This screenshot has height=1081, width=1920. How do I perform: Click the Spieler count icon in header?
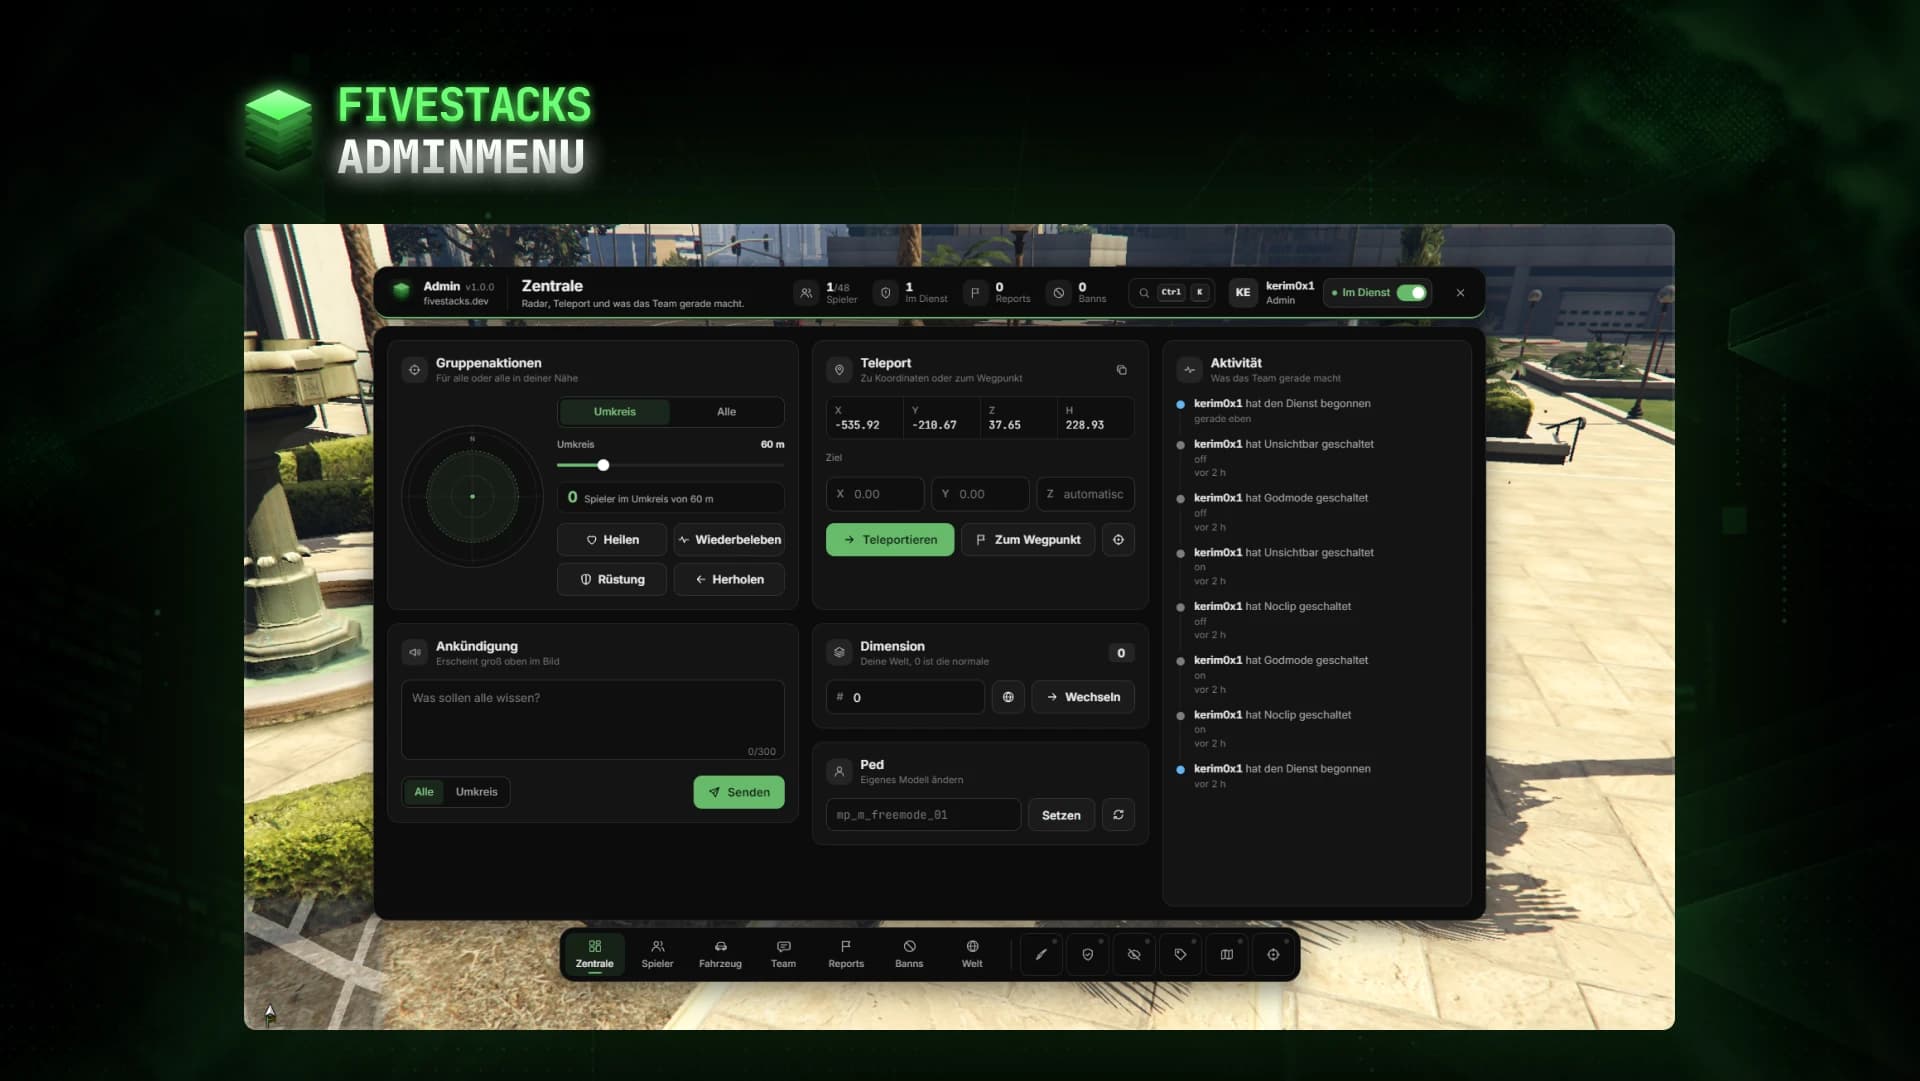(806, 293)
